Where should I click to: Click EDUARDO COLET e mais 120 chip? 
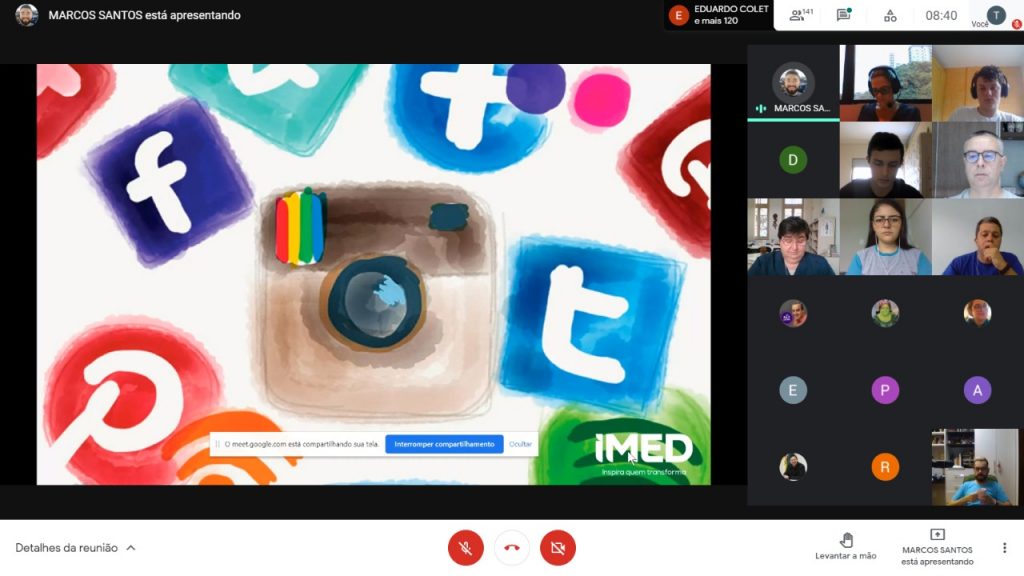718,15
